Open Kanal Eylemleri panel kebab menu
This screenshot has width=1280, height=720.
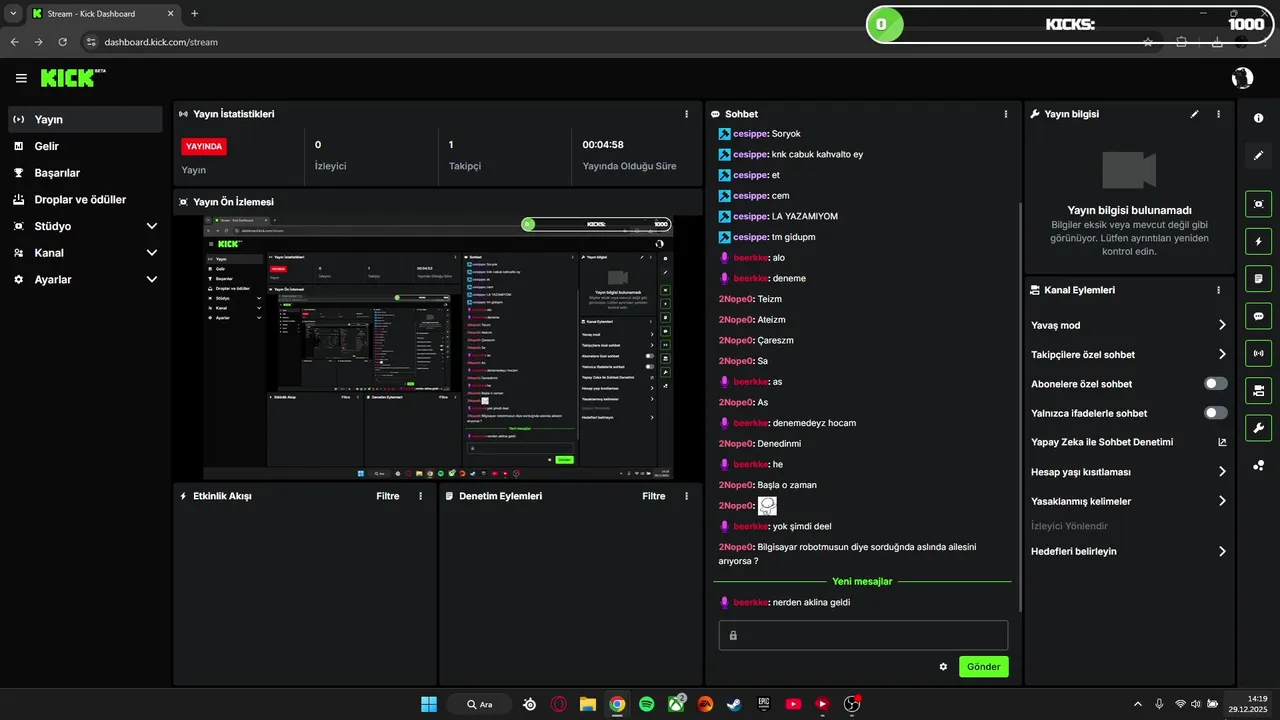tap(1218, 290)
